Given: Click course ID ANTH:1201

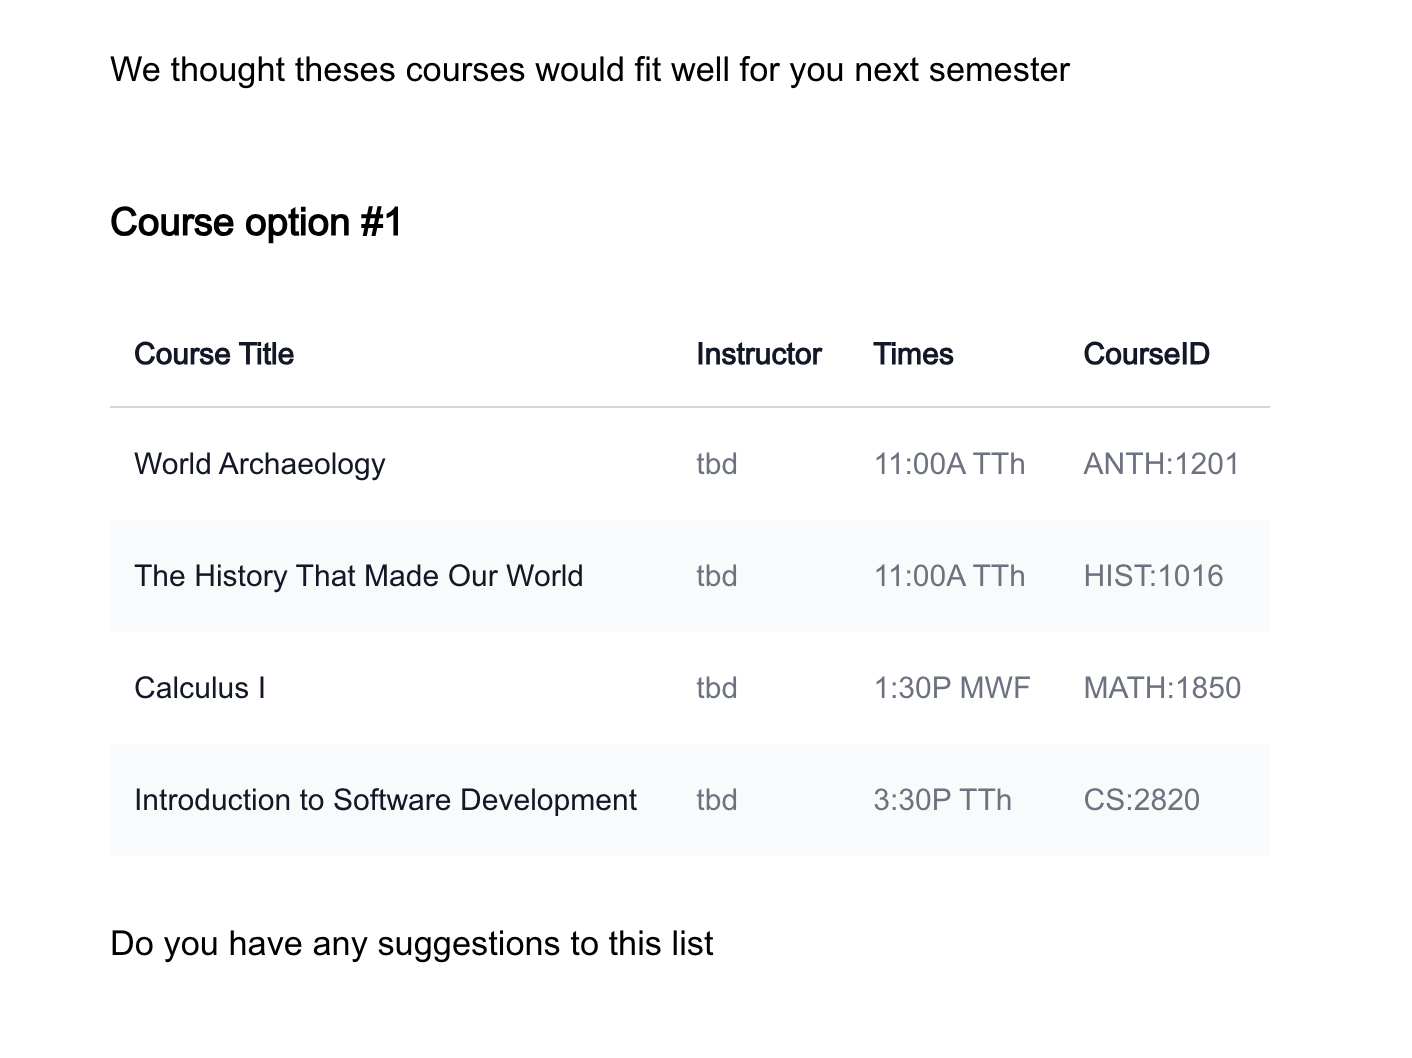Looking at the screenshot, I should pos(1161,464).
